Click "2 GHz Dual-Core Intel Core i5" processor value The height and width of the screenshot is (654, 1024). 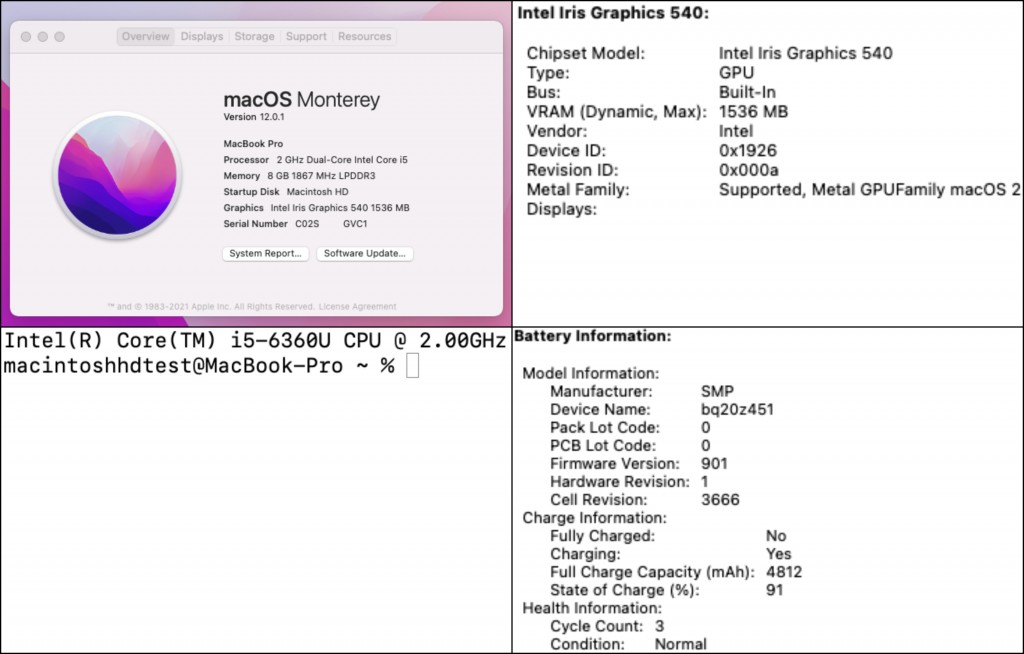342,159
